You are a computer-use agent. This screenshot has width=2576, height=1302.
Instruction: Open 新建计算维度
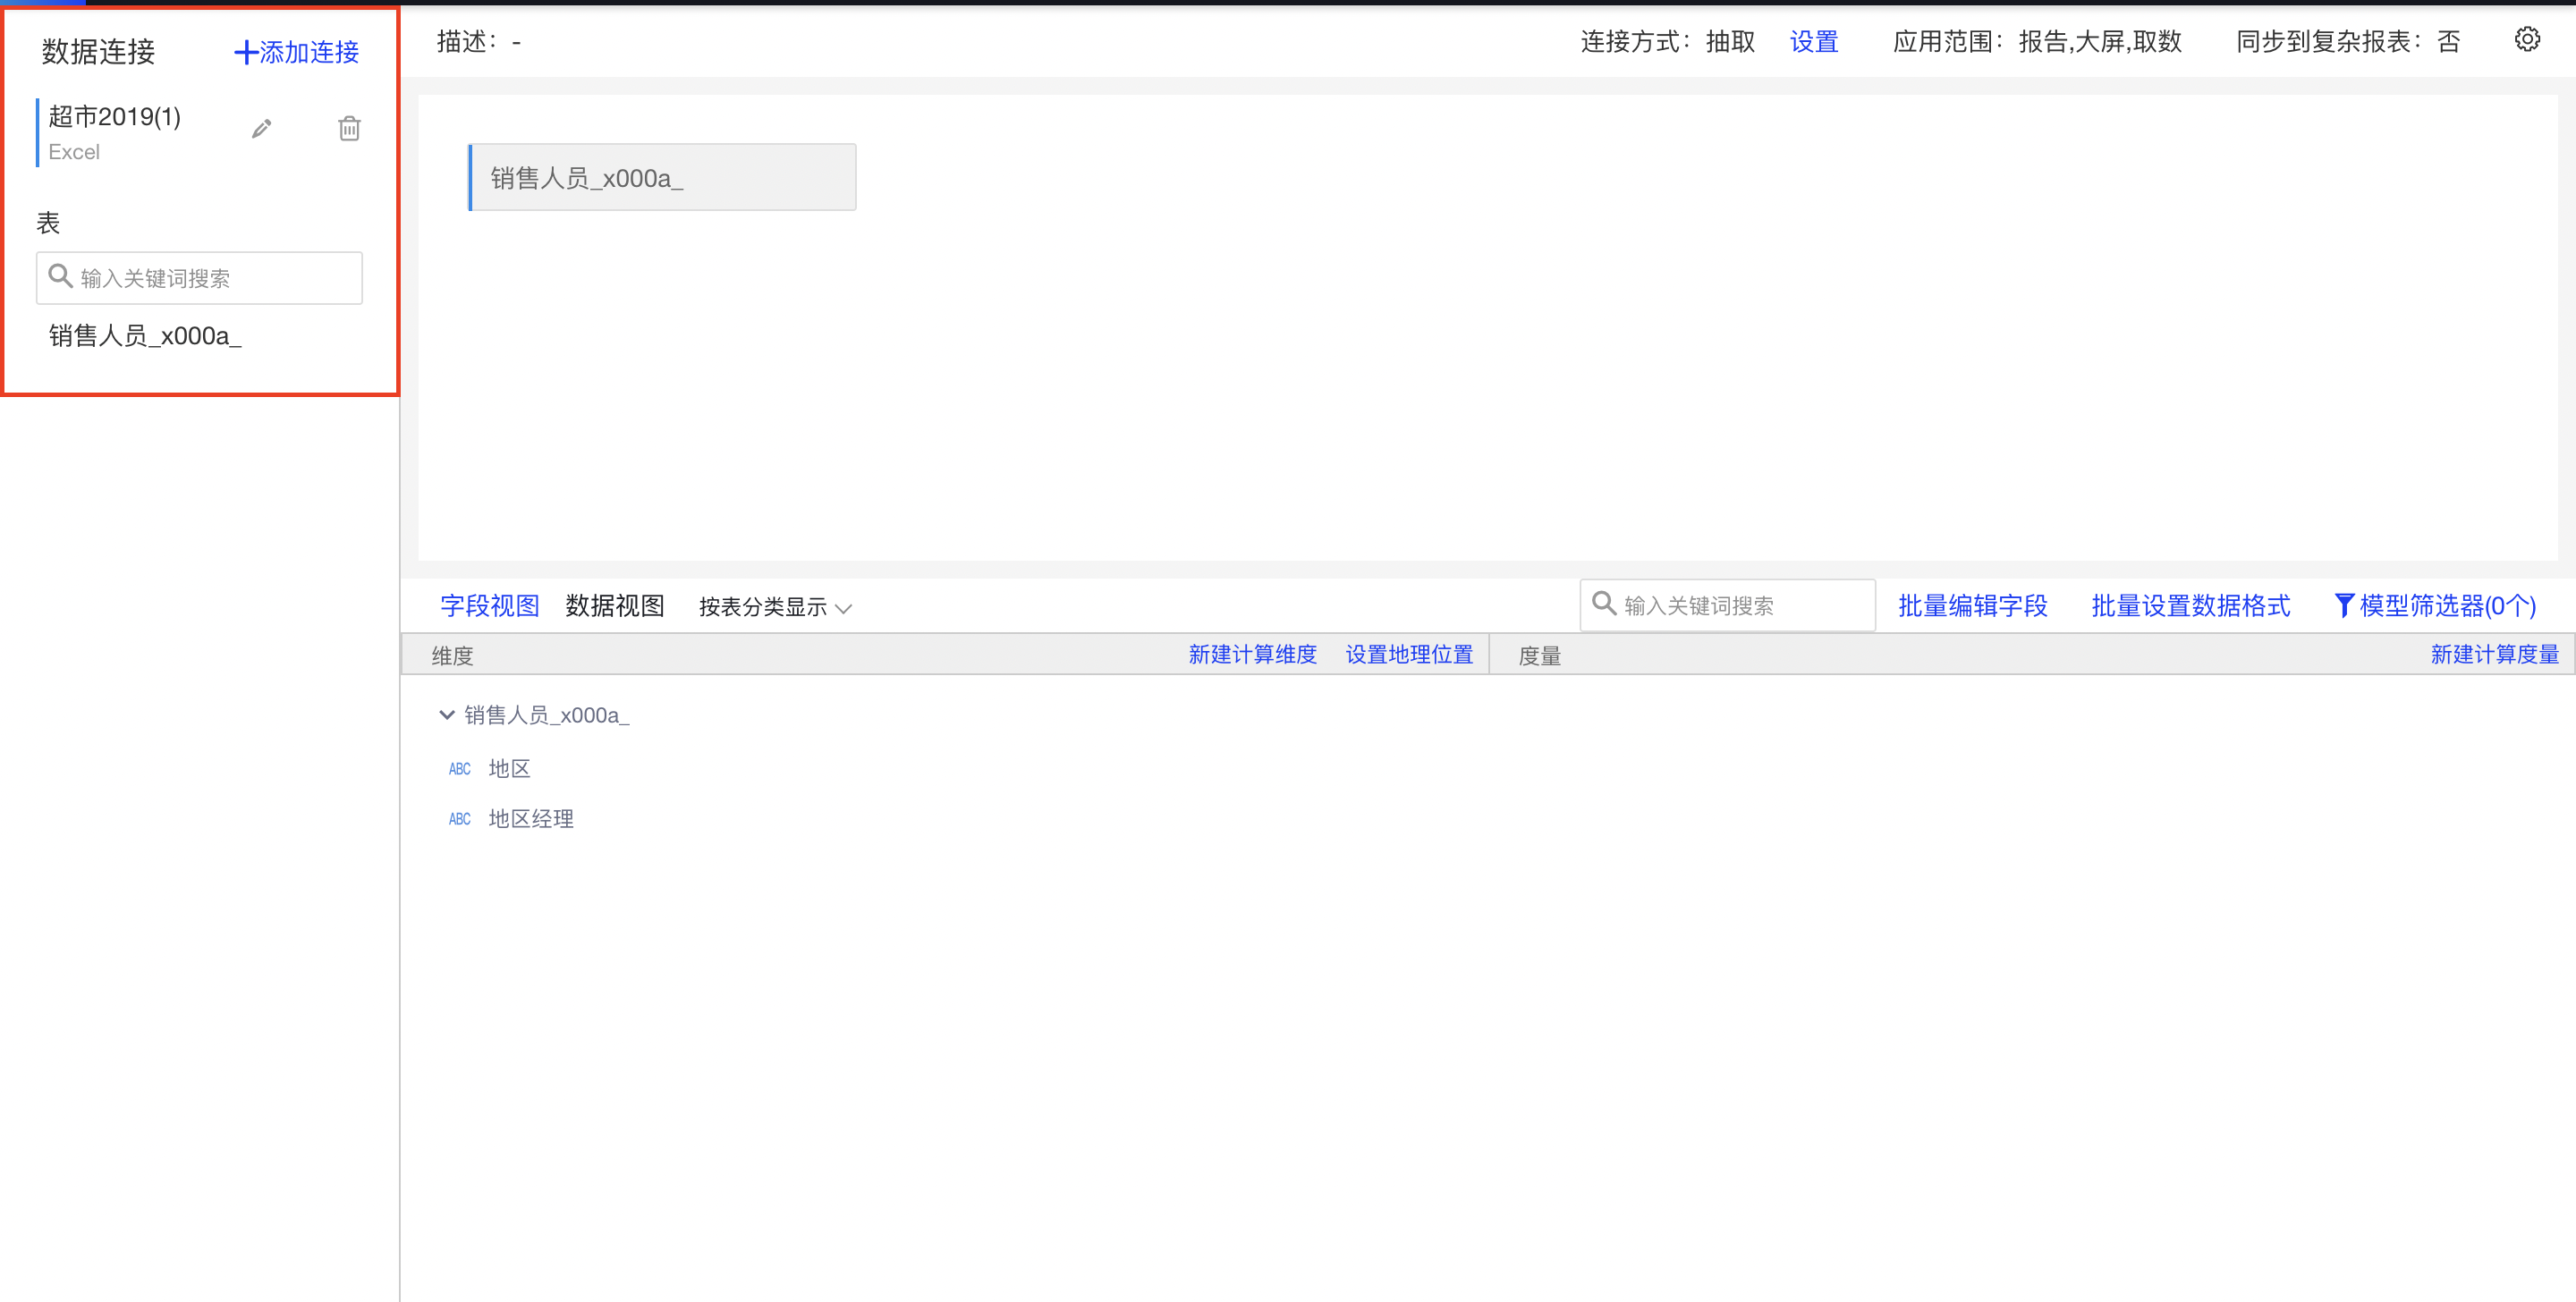(1253, 654)
